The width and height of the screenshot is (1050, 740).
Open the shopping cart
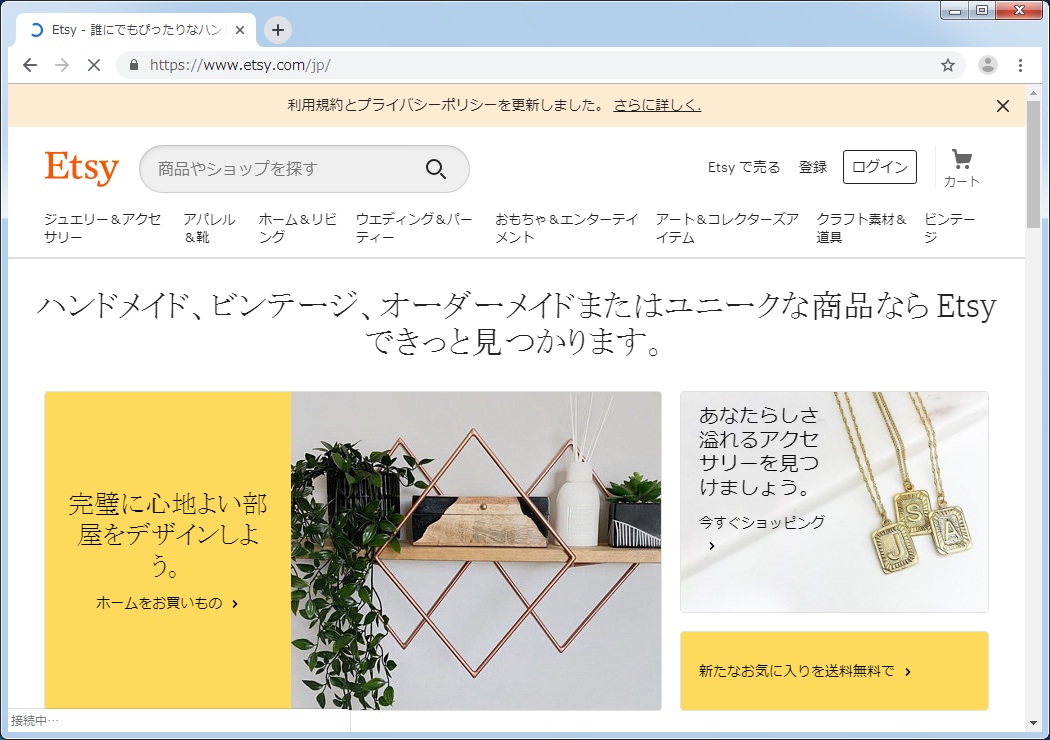tap(961, 167)
